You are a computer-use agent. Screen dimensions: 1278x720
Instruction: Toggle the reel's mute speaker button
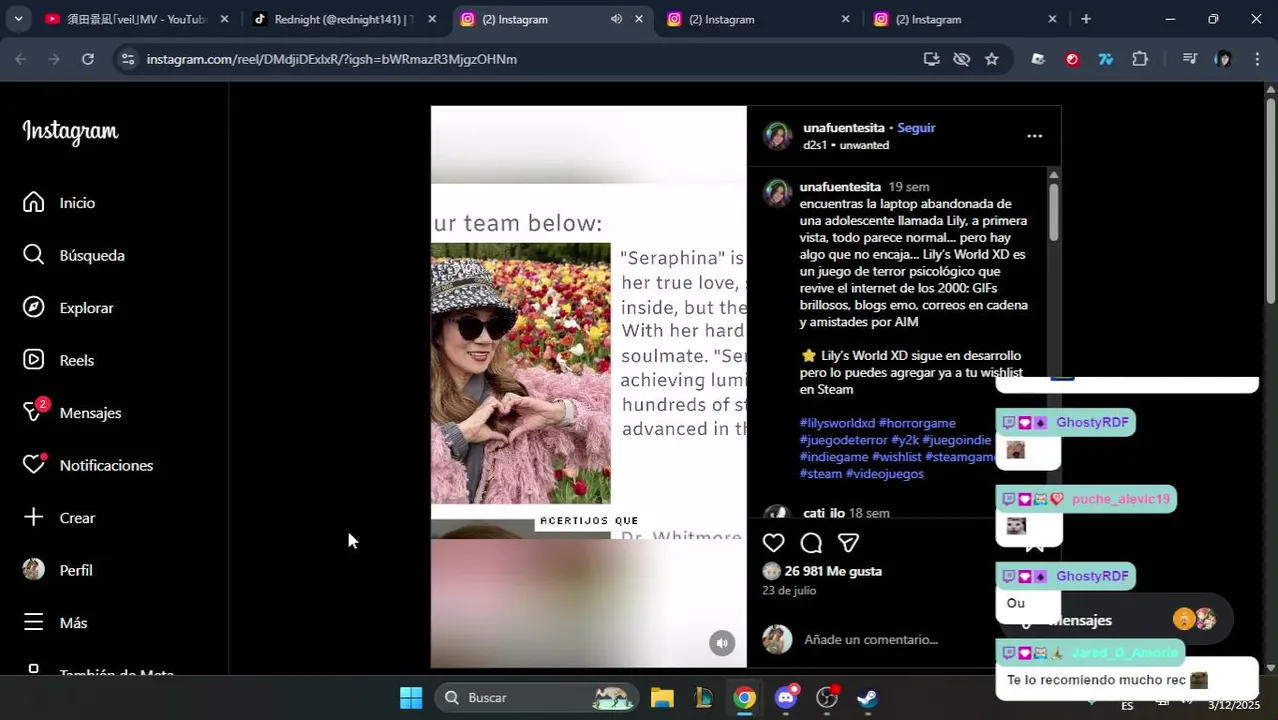point(722,643)
